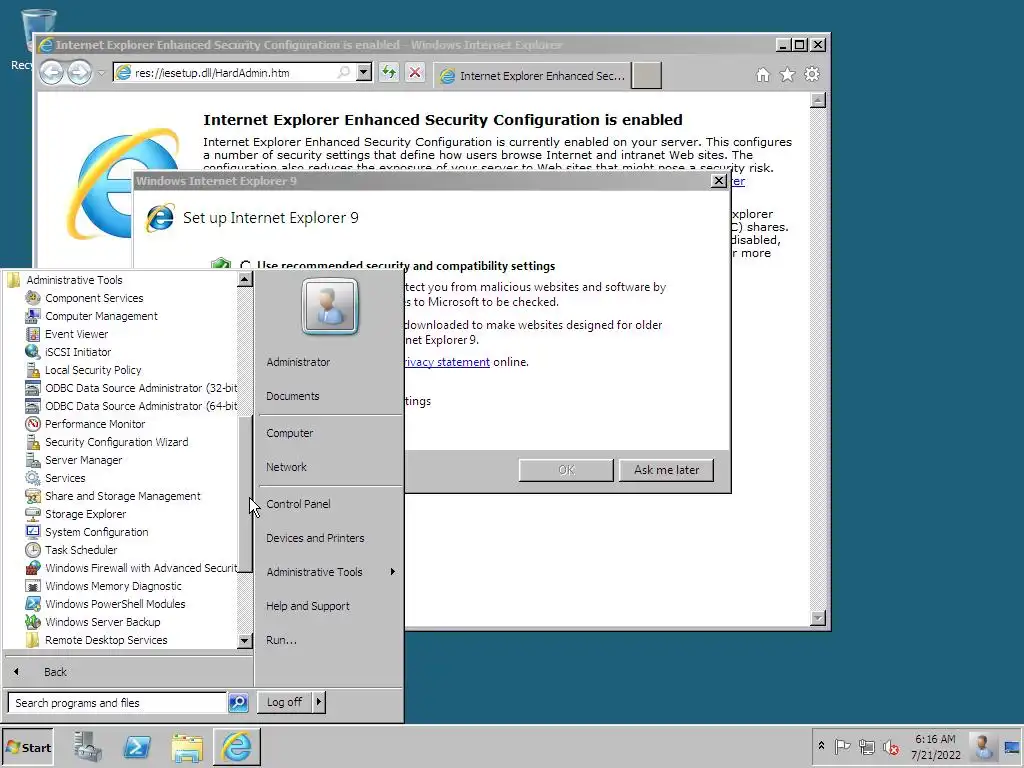Open a new tab in IE
This screenshot has height=768, width=1024.
(647, 75)
